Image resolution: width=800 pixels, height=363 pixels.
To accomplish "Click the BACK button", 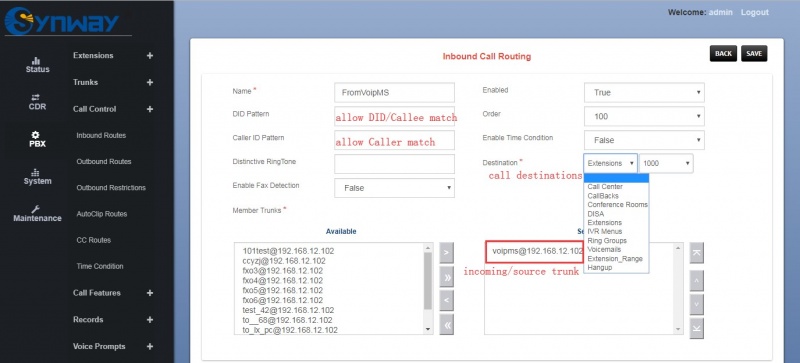I will (723, 54).
